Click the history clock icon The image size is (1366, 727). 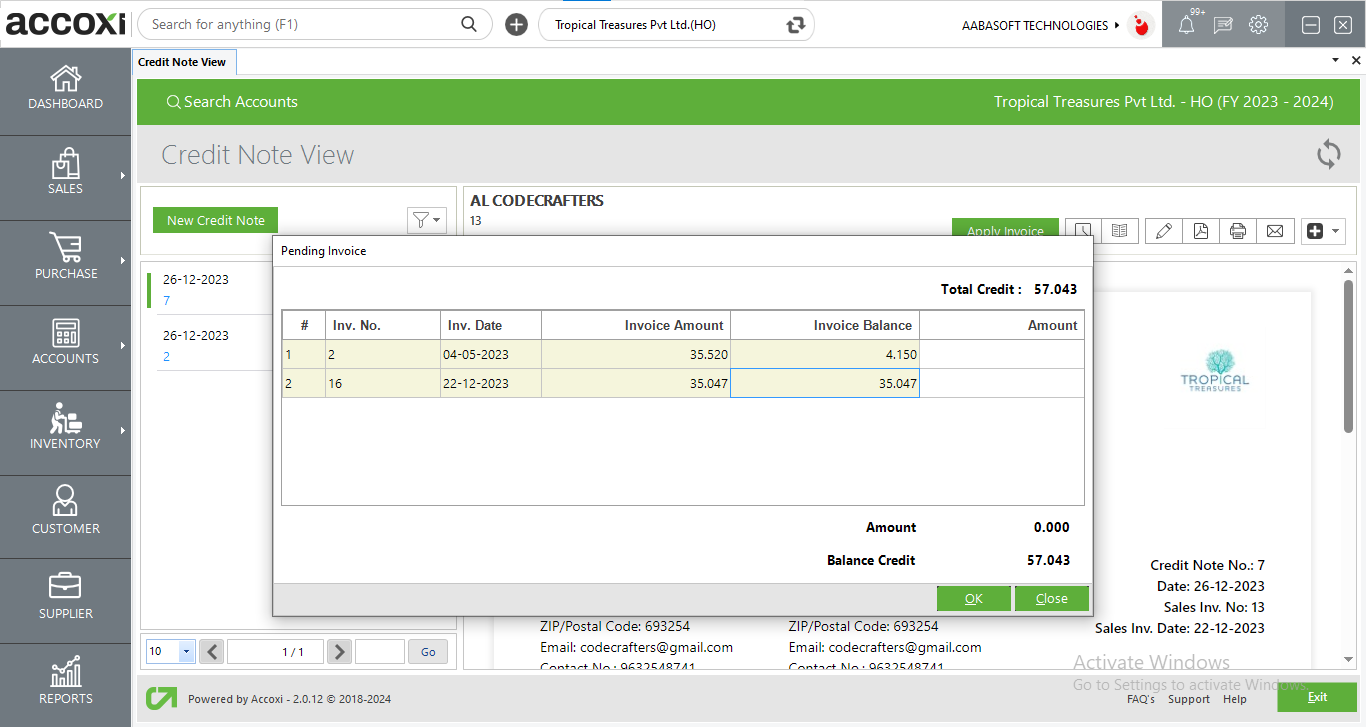pyautogui.click(x=1082, y=230)
